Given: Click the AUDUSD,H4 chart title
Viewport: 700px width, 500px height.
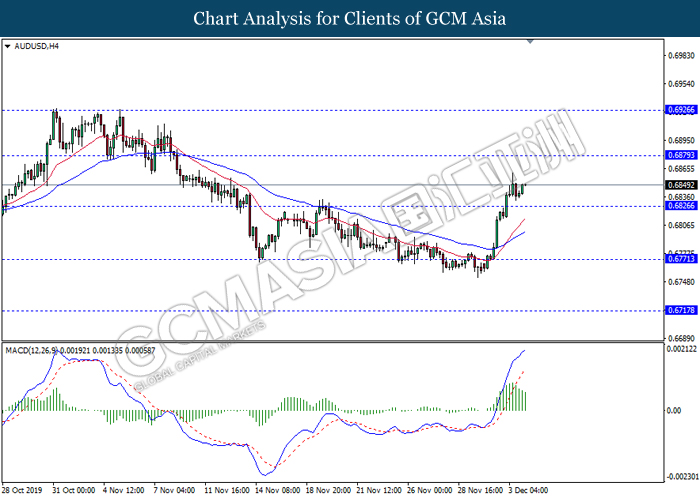Looking at the screenshot, I should [37, 46].
